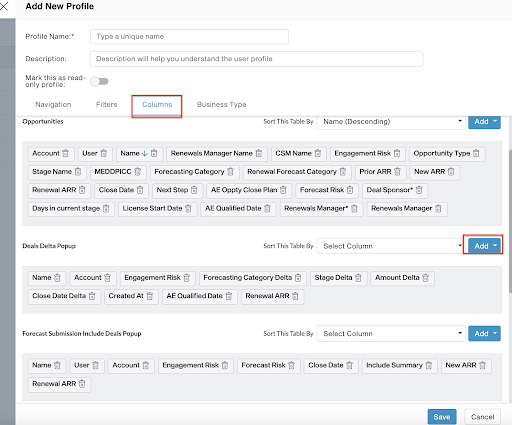
Task: Remove the Amount Delta column
Action: coord(426,278)
